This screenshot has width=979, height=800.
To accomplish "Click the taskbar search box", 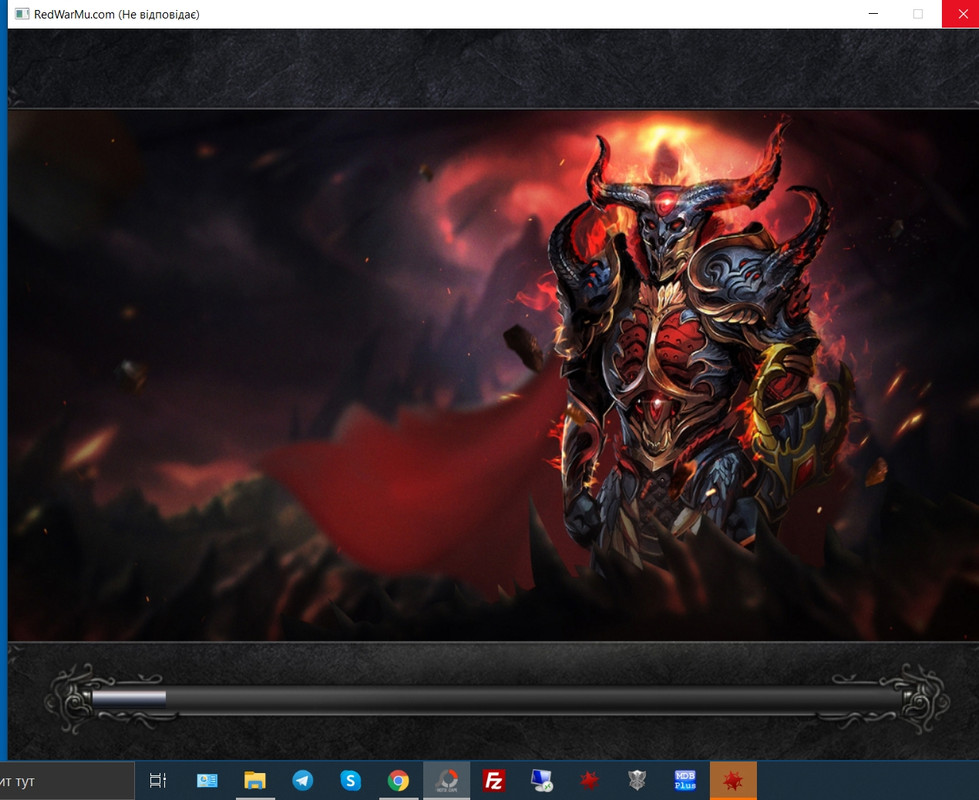I will point(67,781).
